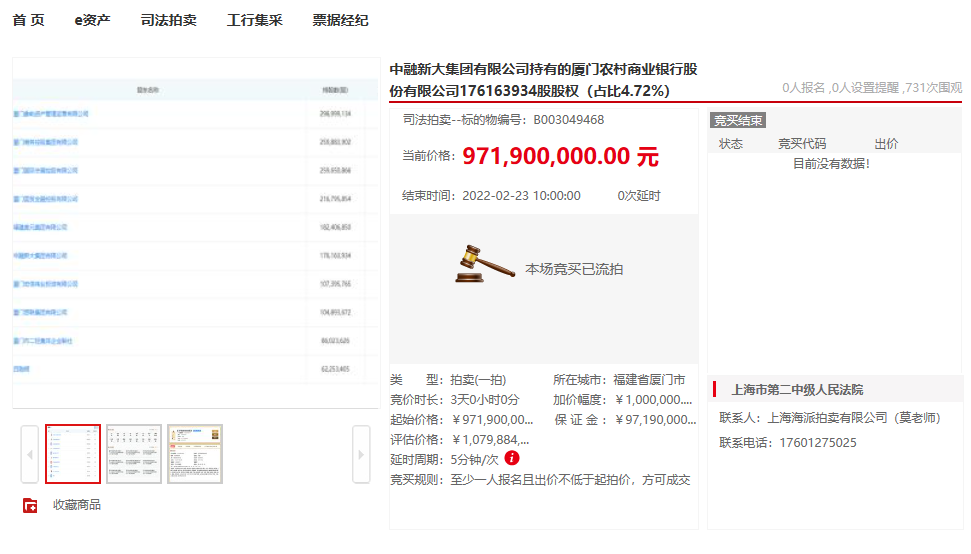Click the red info icon beside 延时周期
971x554 pixels.
point(512,458)
